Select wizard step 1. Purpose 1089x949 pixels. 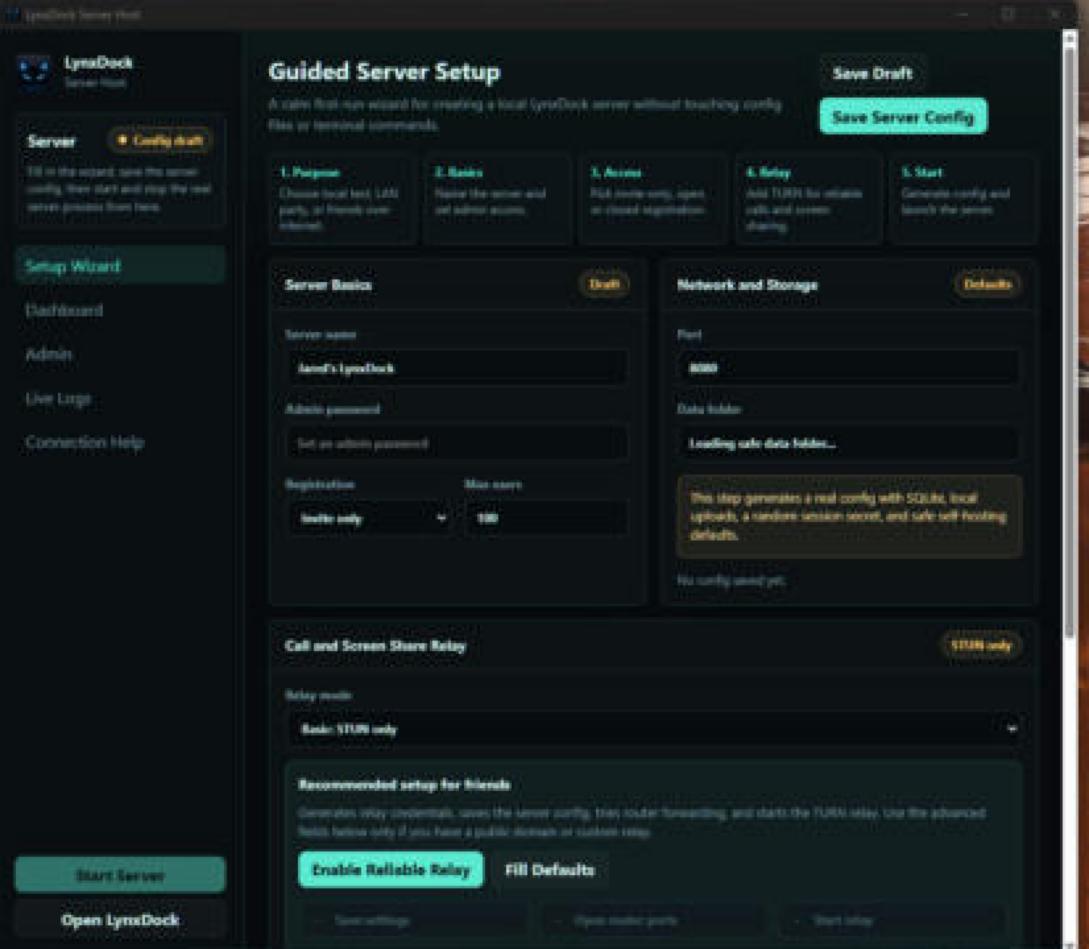click(340, 199)
